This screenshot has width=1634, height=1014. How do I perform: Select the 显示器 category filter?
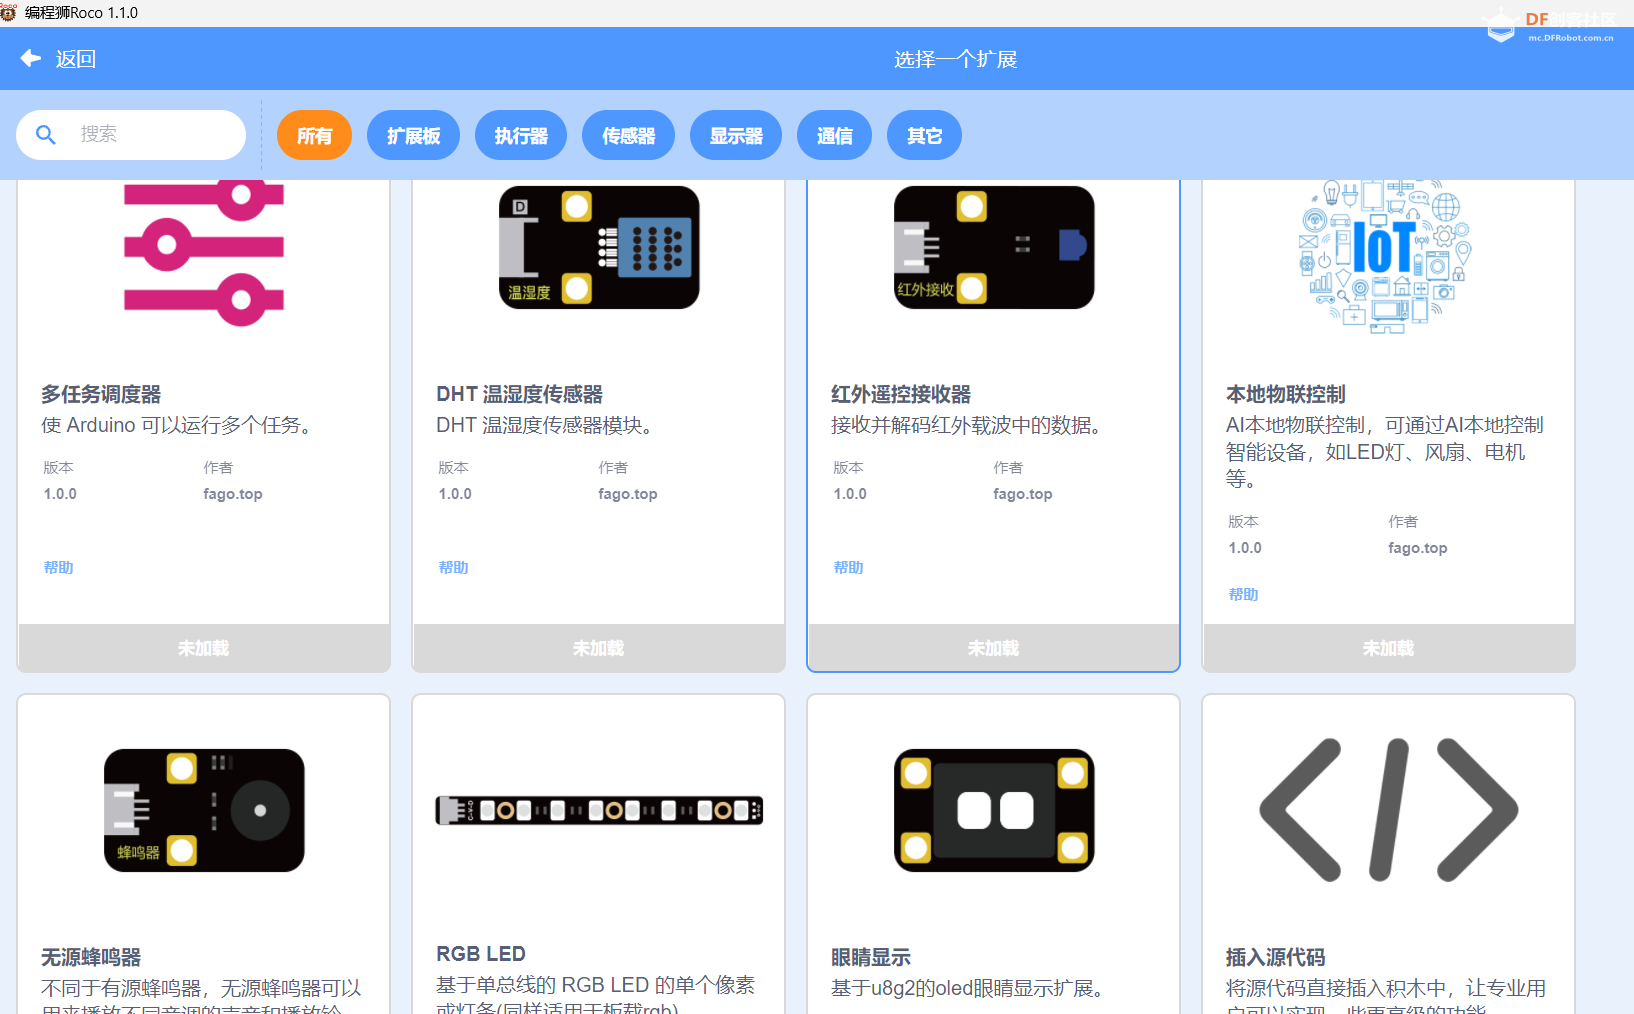click(736, 135)
